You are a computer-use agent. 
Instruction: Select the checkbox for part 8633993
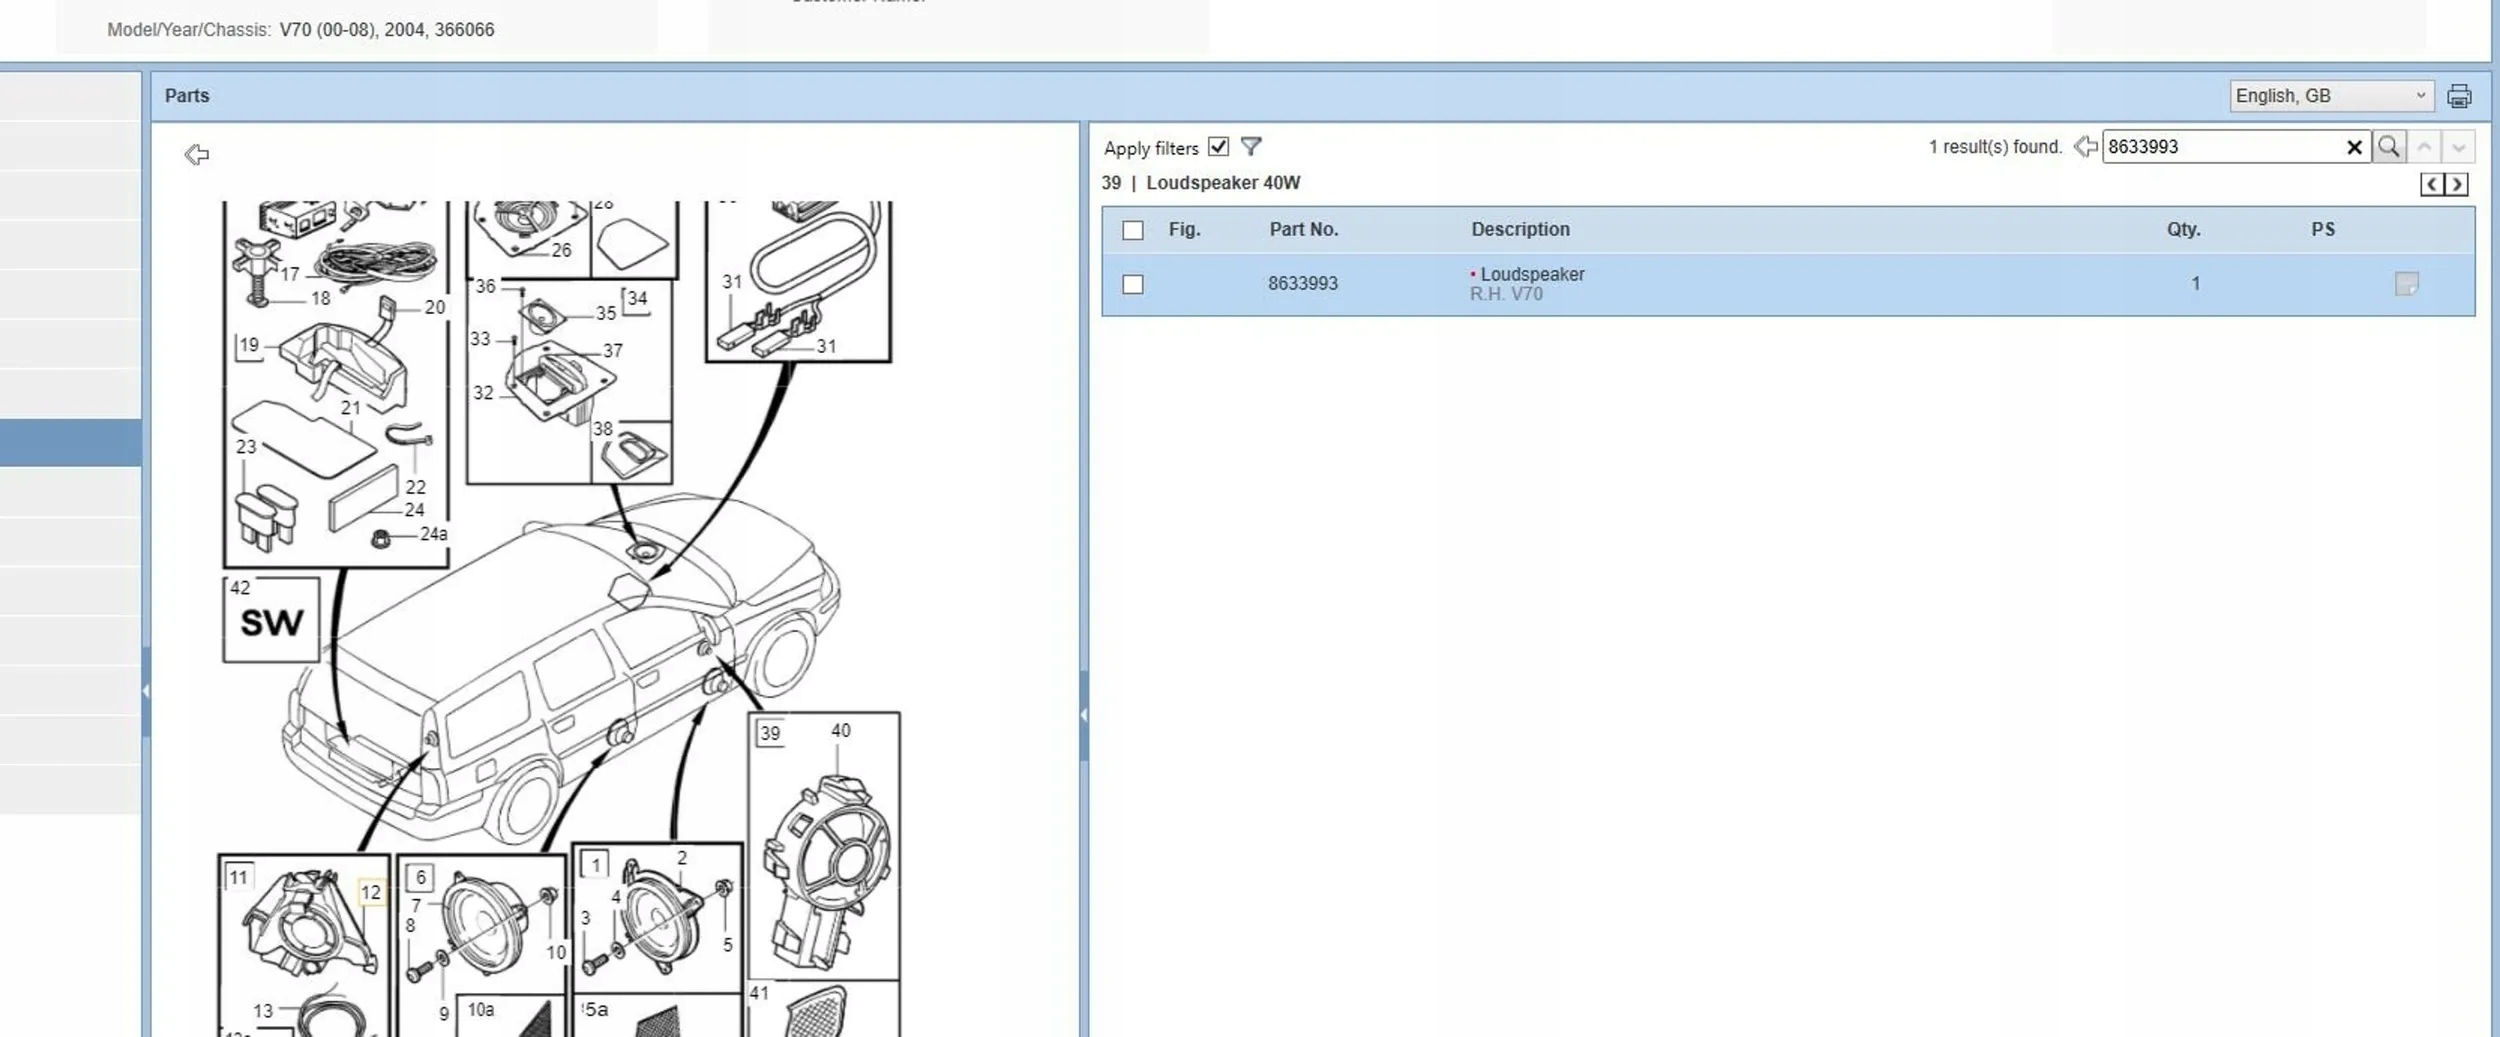point(1132,284)
